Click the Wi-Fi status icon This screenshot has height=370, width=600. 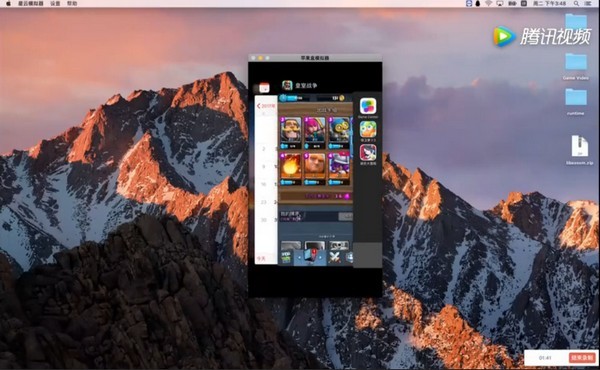488,3
